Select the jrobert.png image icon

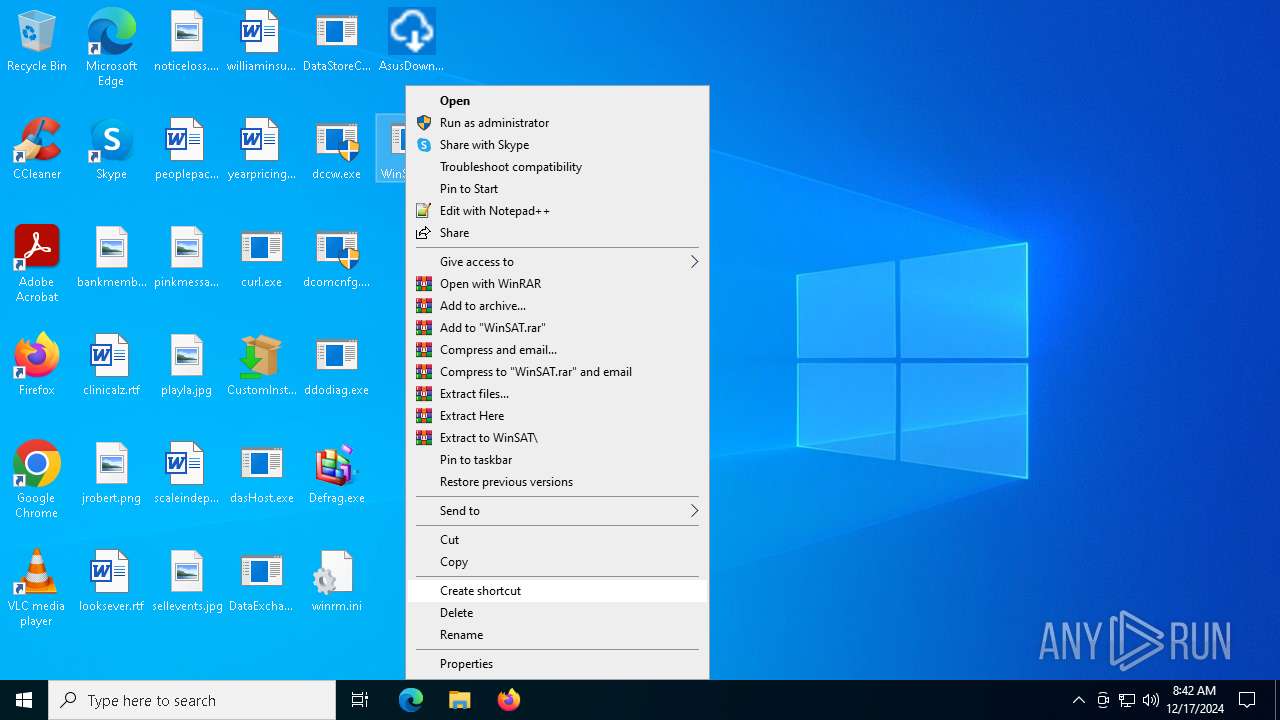[x=111, y=474]
